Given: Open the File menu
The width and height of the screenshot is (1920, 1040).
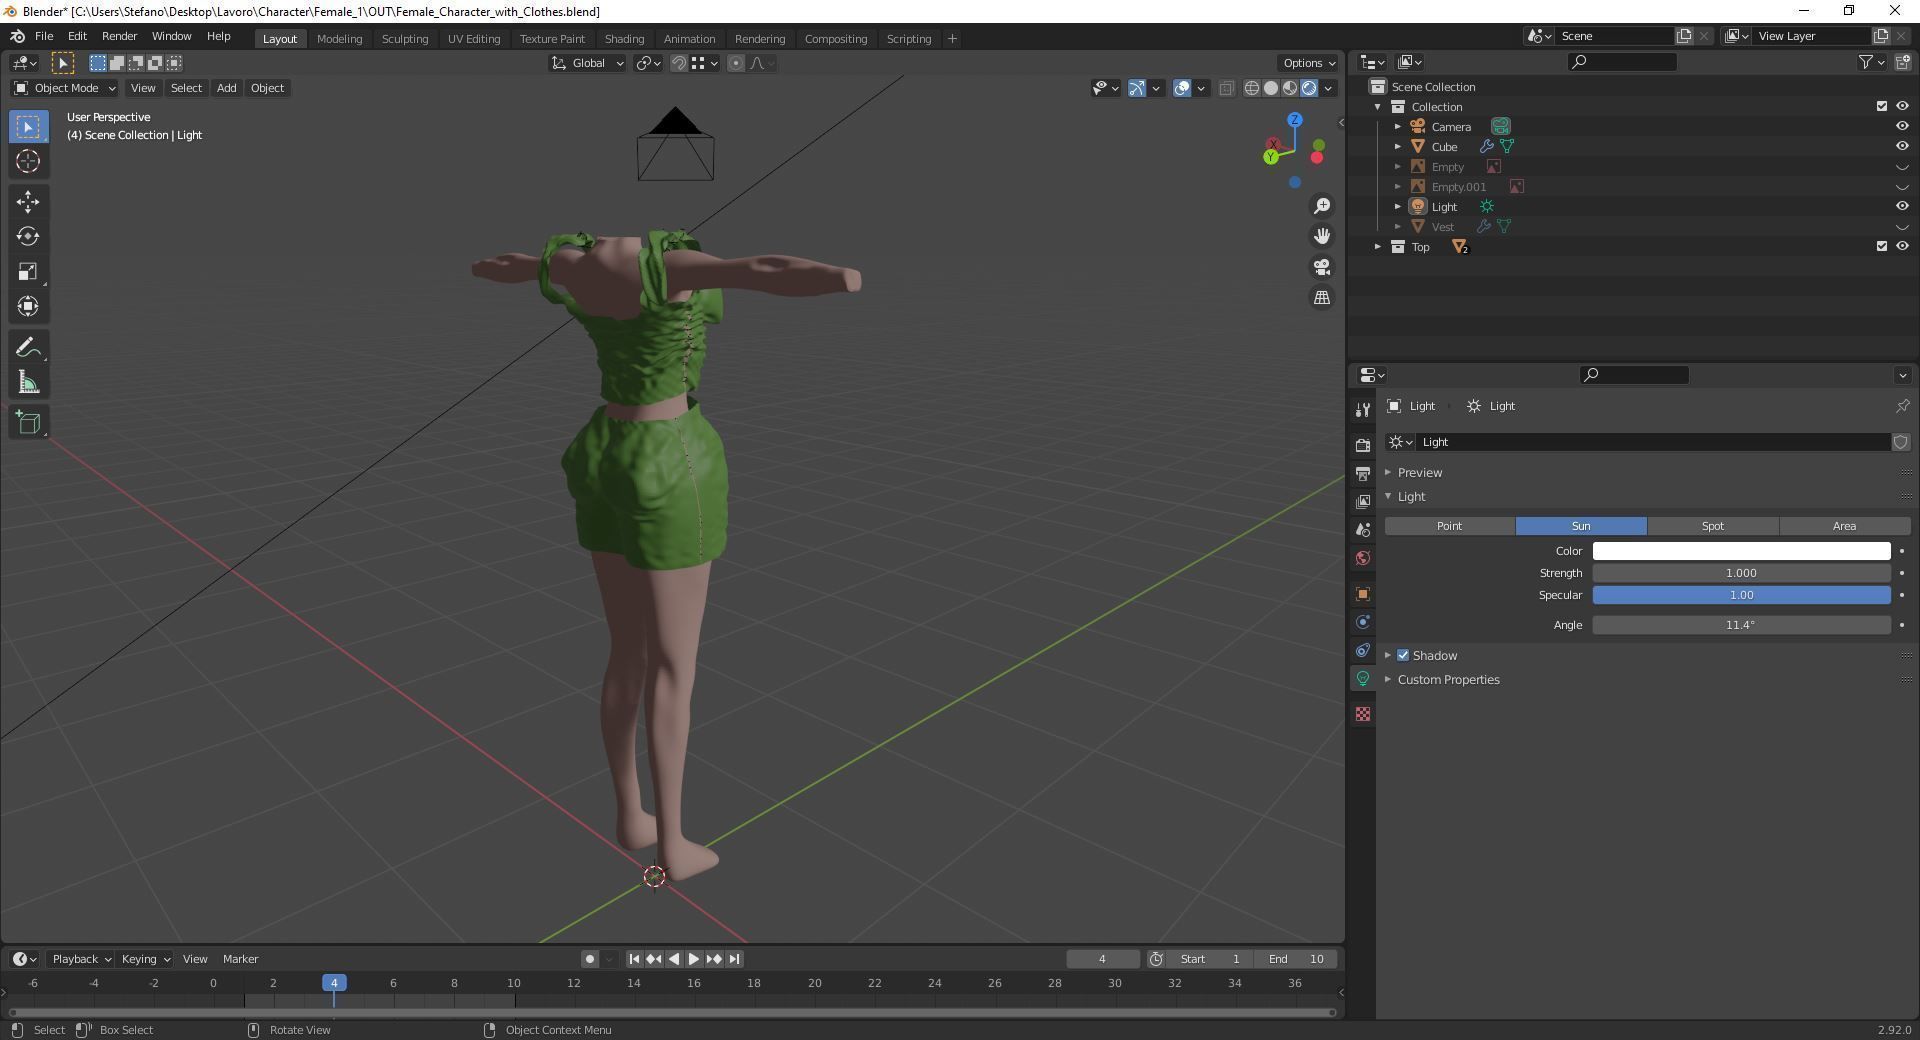Looking at the screenshot, I should [x=44, y=36].
